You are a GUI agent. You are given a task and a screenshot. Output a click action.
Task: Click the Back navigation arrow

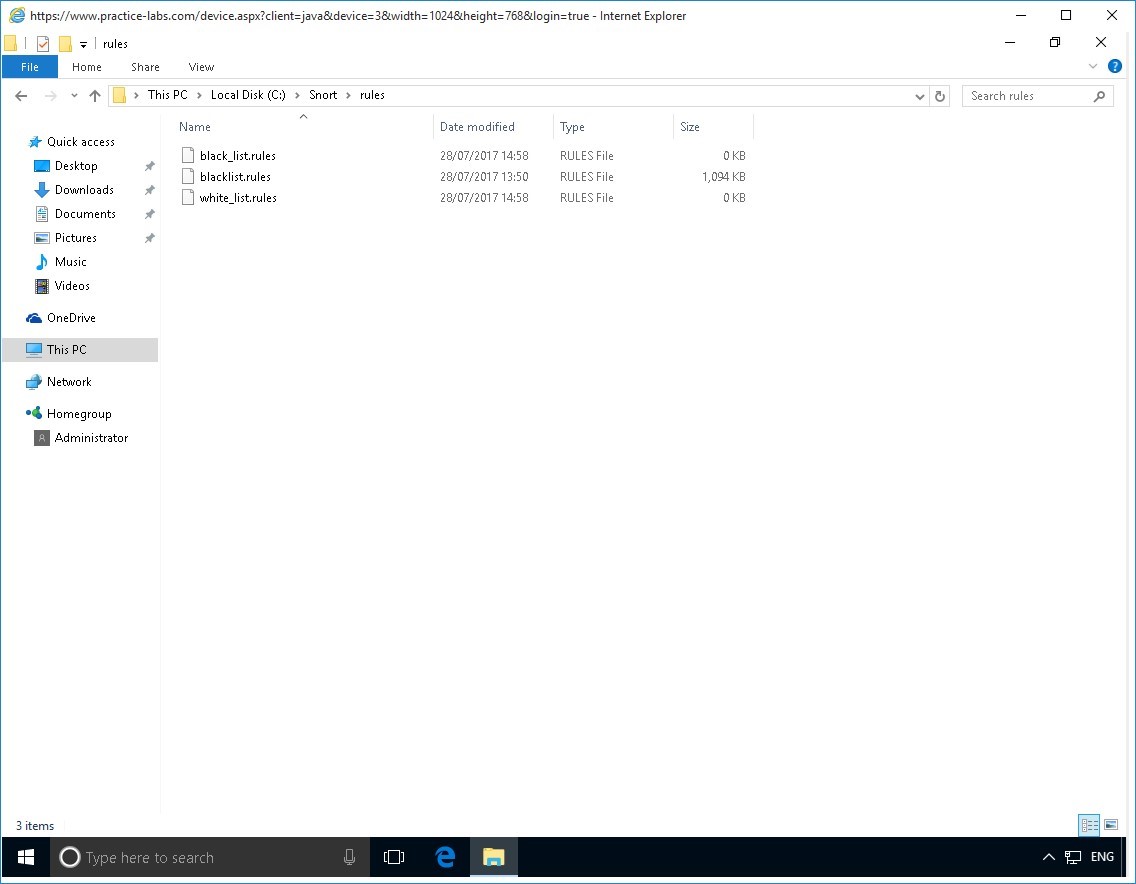point(21,96)
